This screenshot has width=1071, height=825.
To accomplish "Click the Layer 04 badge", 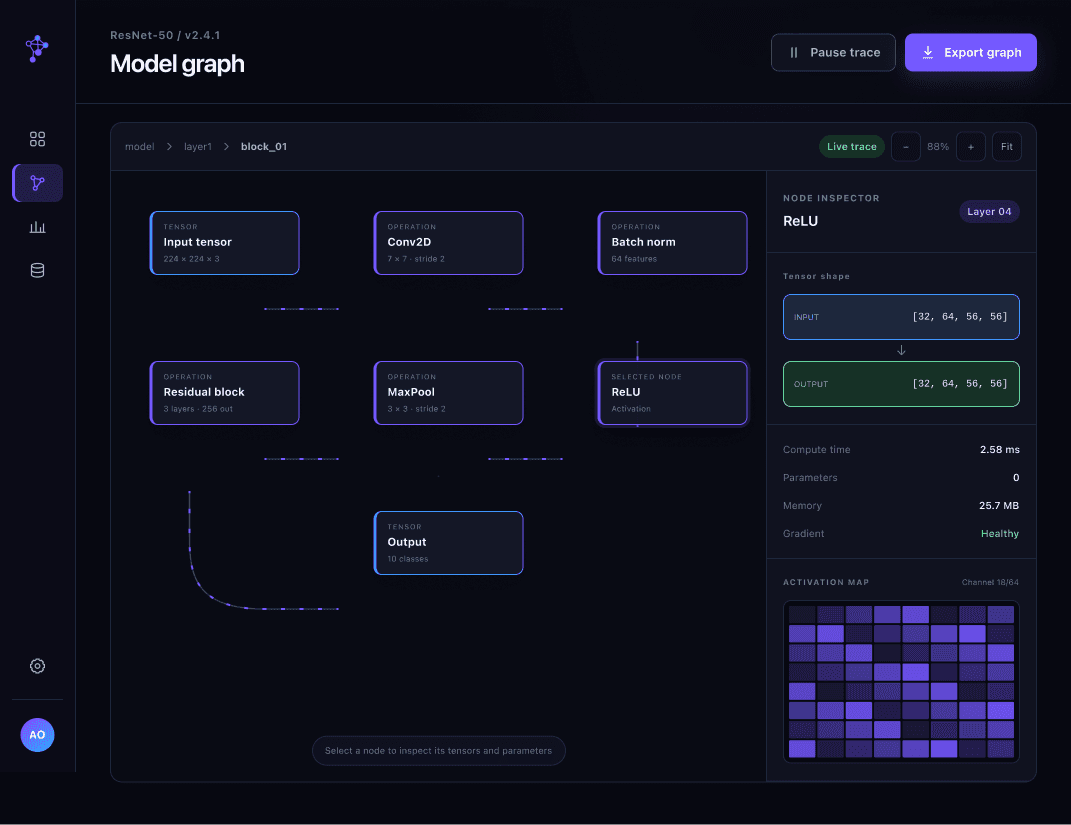I will point(989,212).
